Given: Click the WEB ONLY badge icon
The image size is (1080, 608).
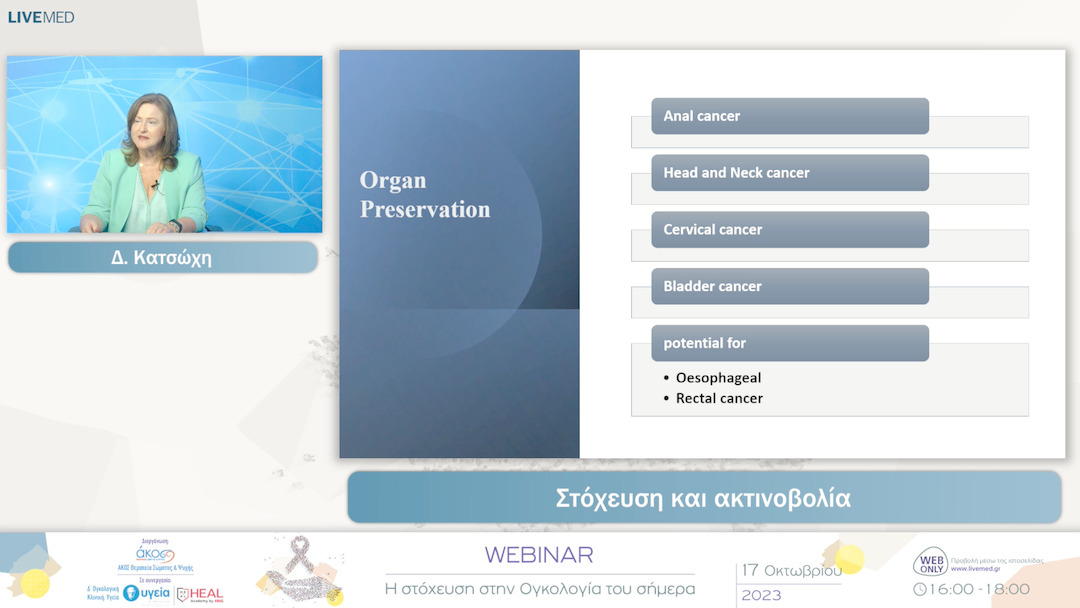Looking at the screenshot, I should (929, 563).
